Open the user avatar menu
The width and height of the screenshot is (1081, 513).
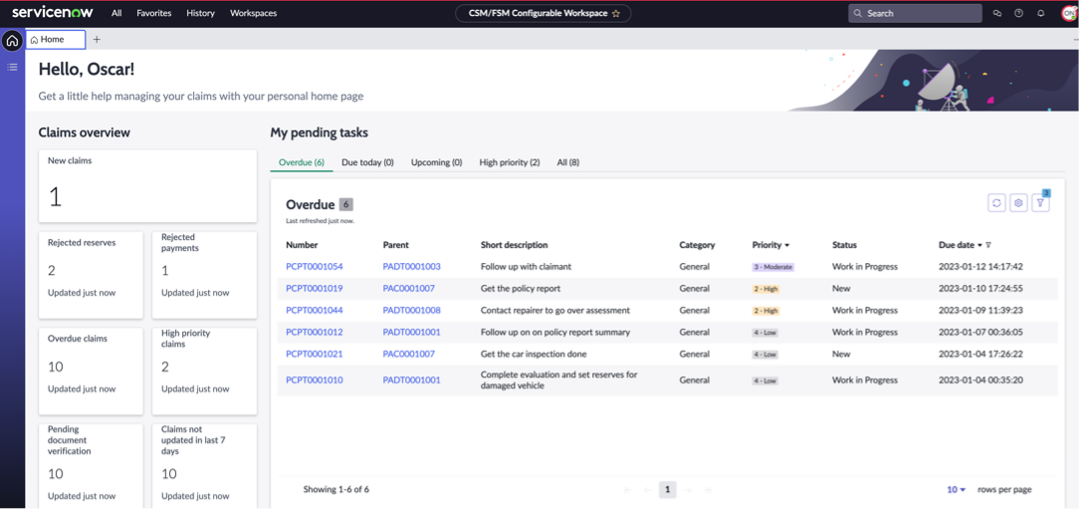click(x=1069, y=13)
